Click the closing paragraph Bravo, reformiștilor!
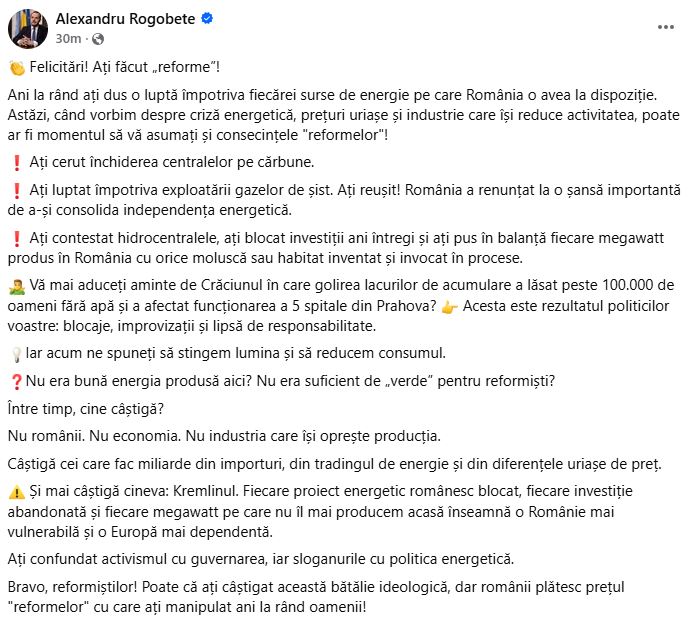Image resolution: width=692 pixels, height=623 pixels. click(x=316, y=597)
